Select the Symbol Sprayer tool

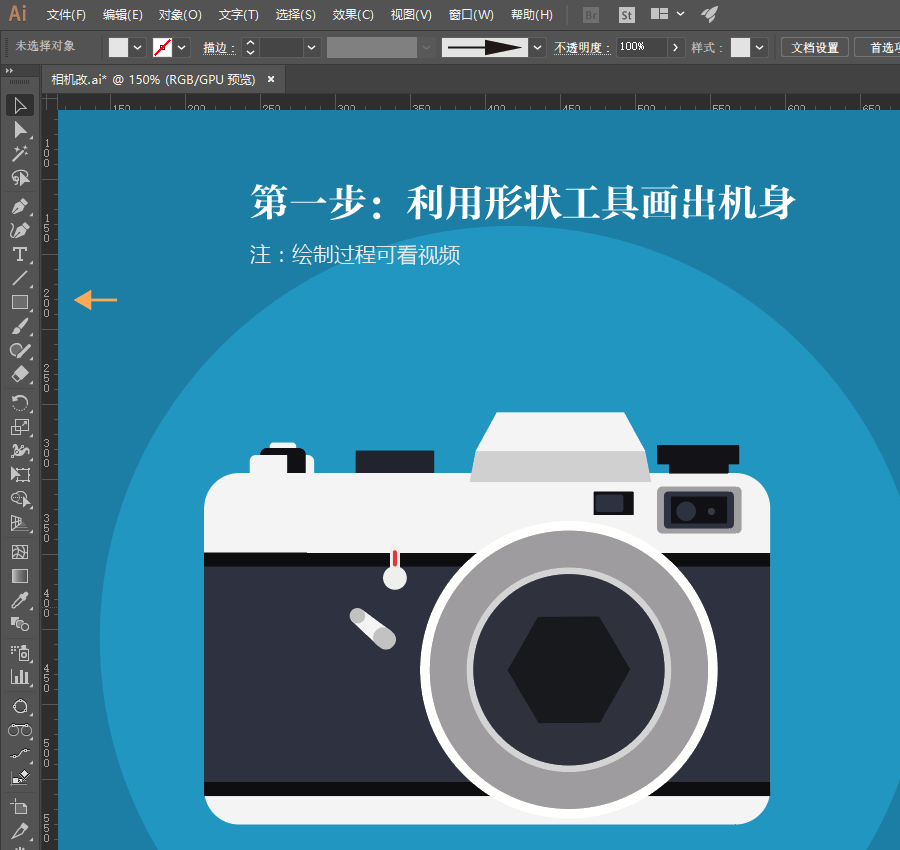point(20,653)
